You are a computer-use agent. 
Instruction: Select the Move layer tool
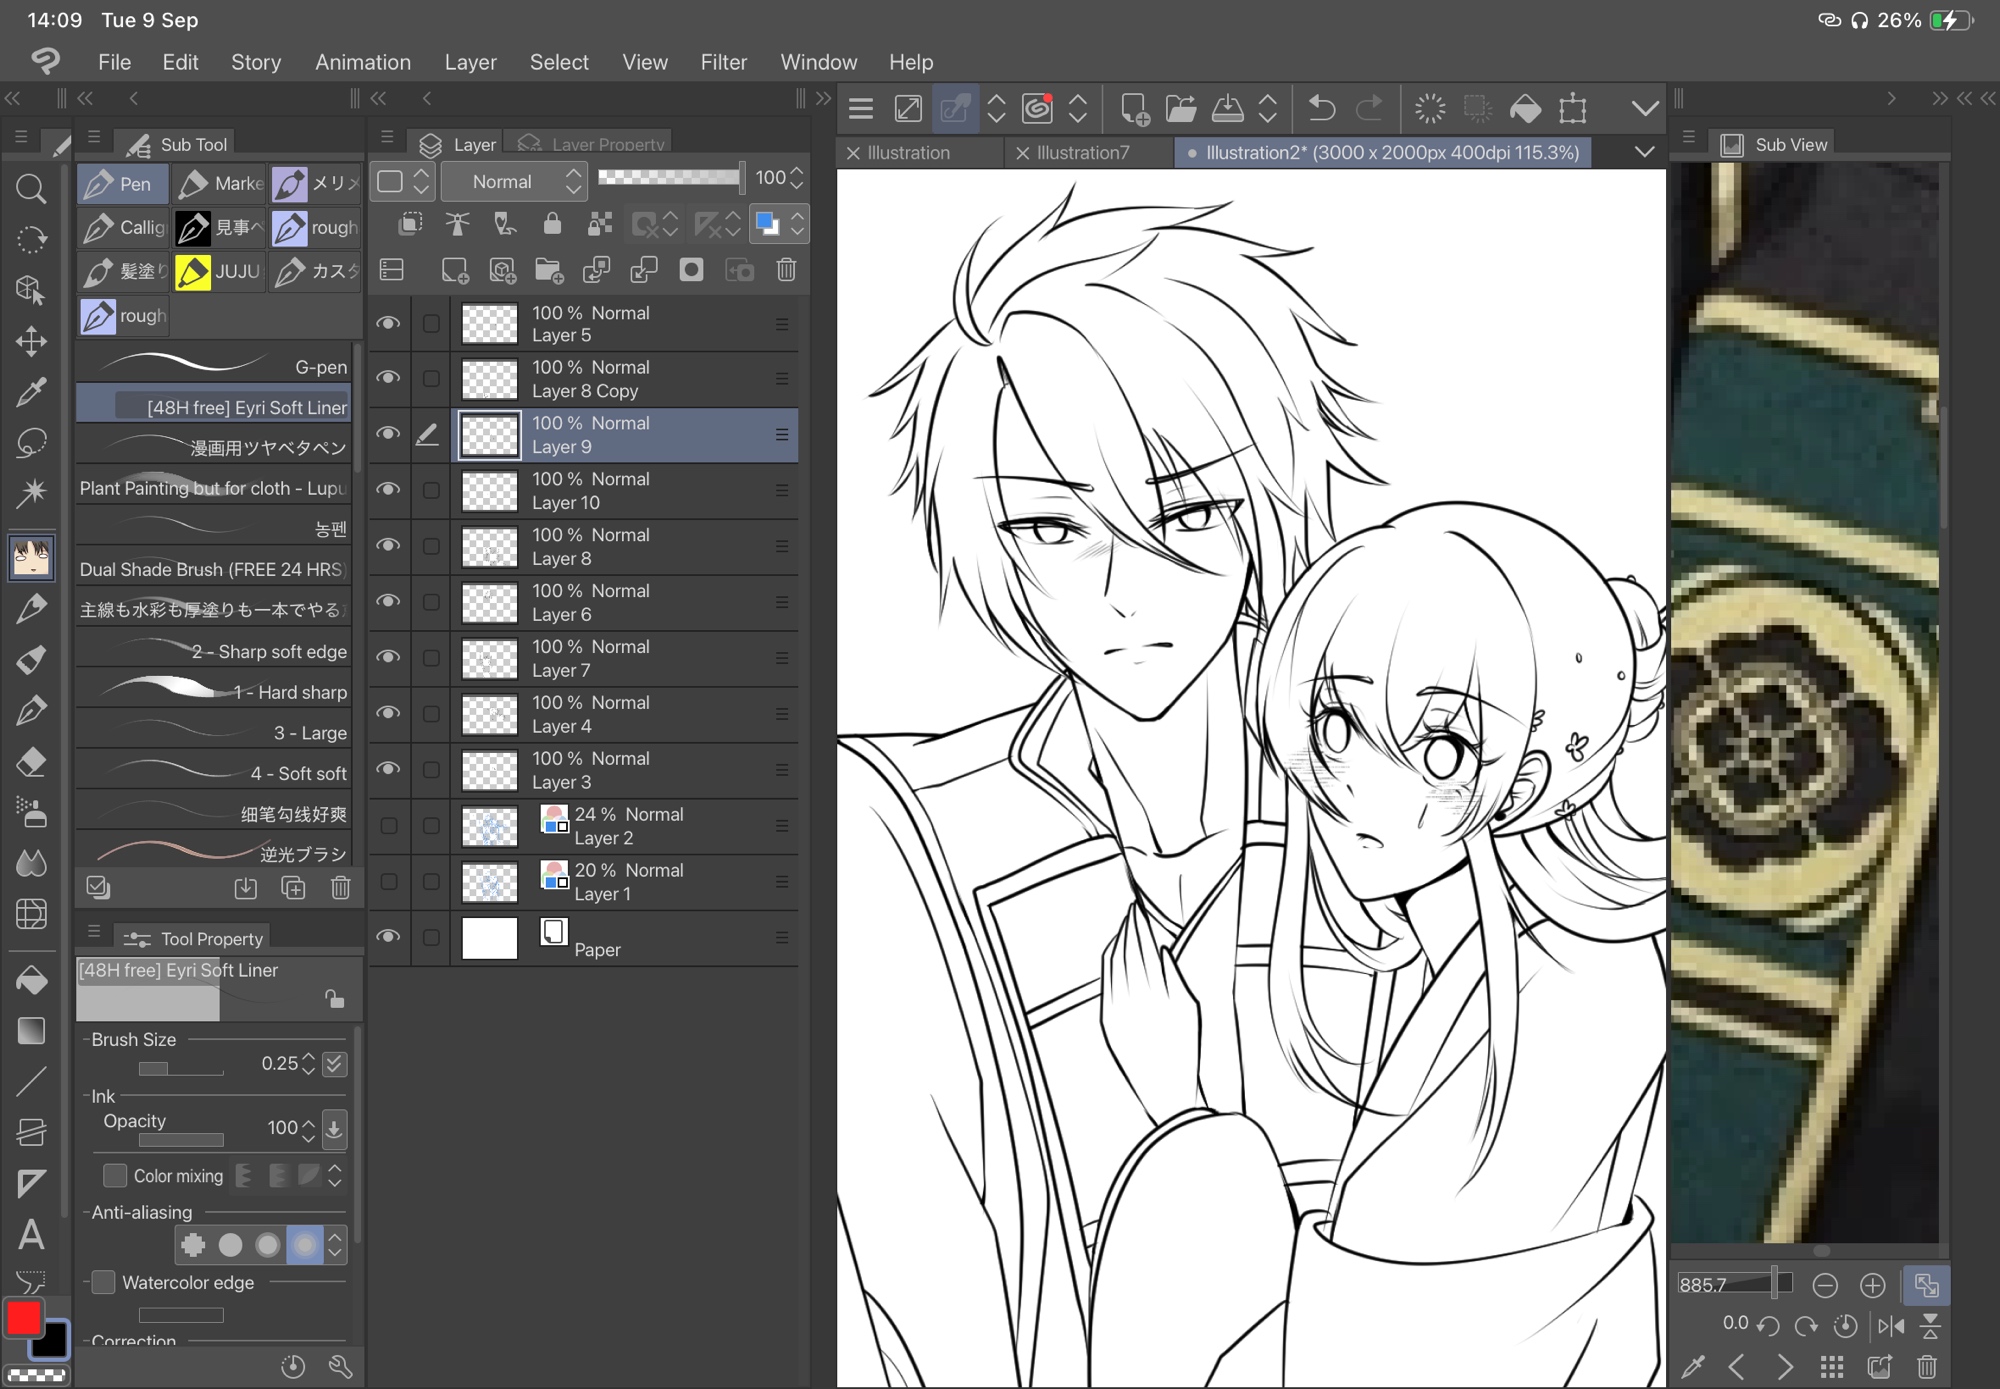tap(31, 341)
